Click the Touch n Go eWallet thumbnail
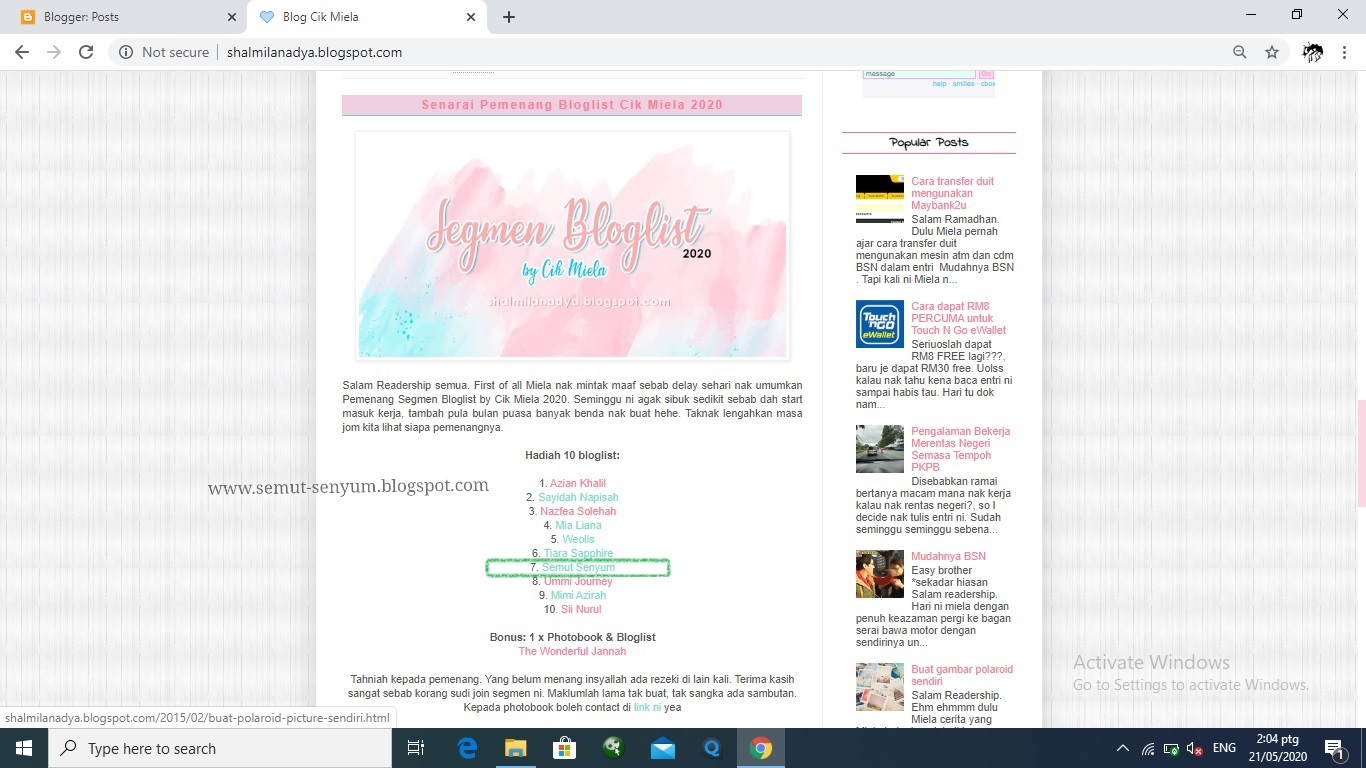The height and width of the screenshot is (768, 1366). [x=879, y=324]
